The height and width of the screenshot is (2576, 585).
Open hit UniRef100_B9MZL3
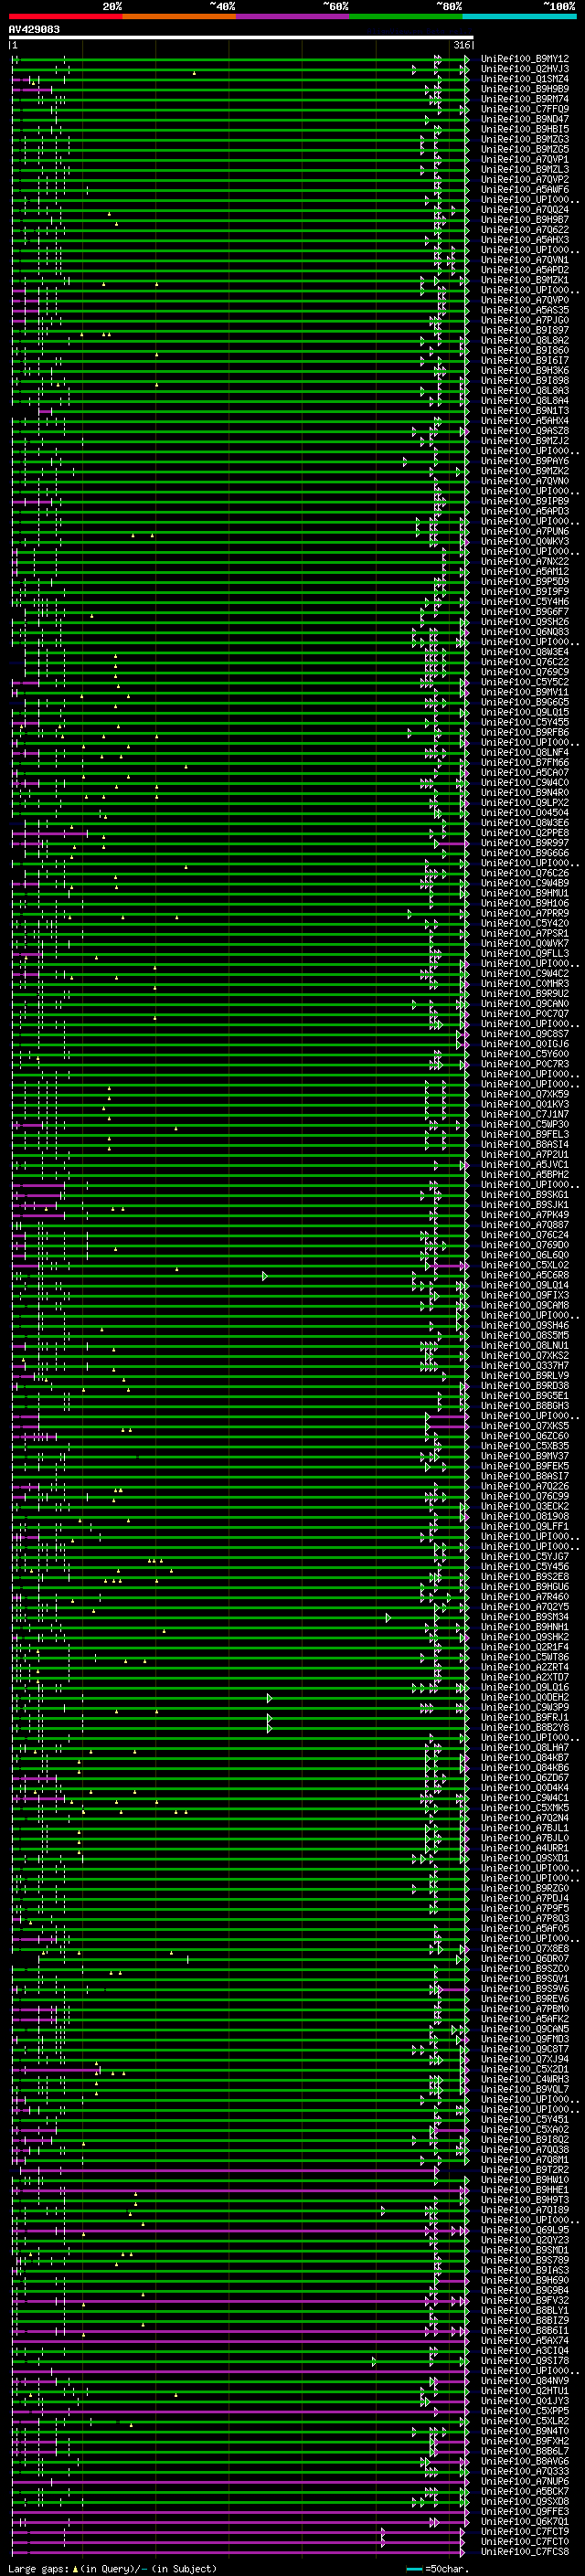click(525, 169)
